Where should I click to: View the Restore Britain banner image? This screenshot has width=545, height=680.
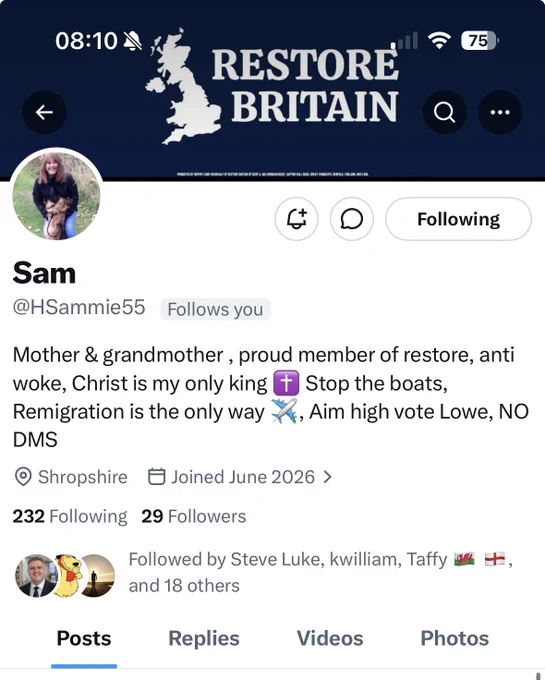[272, 89]
